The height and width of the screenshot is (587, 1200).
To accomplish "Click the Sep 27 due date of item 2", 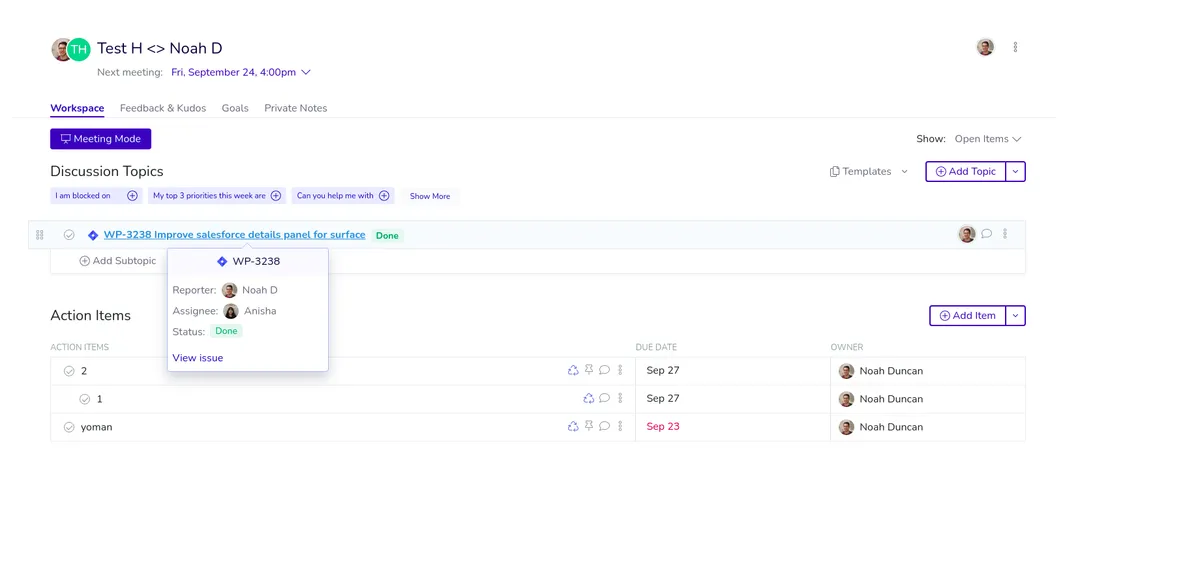I will 663,370.
